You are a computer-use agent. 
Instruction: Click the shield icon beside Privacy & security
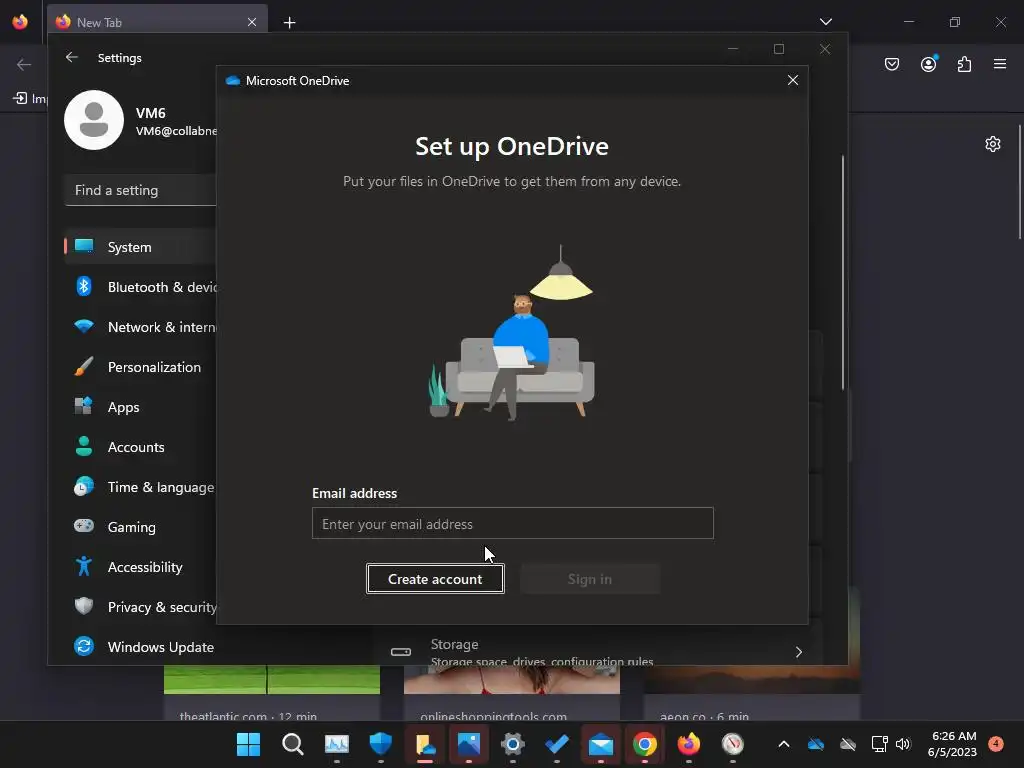point(84,606)
